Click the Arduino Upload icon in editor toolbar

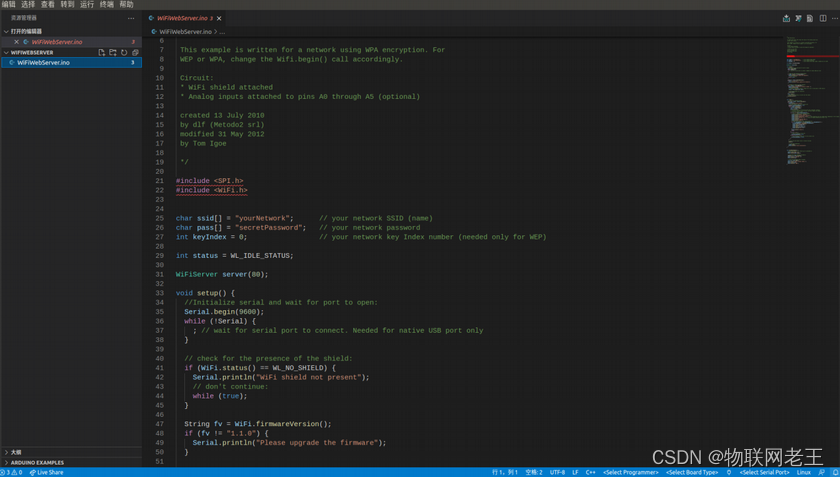click(x=786, y=18)
